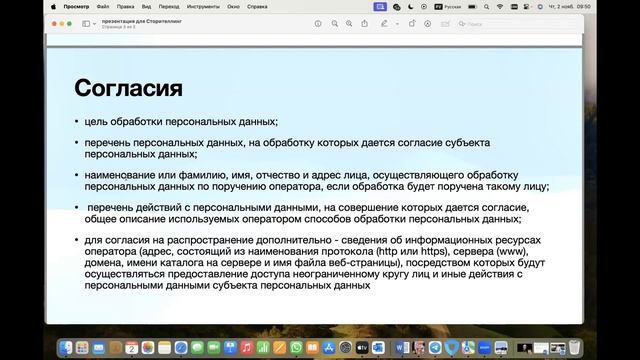Image resolution: width=640 pixels, height=360 pixels.
Task: Open Telegram from the Dock
Action: coord(435,348)
